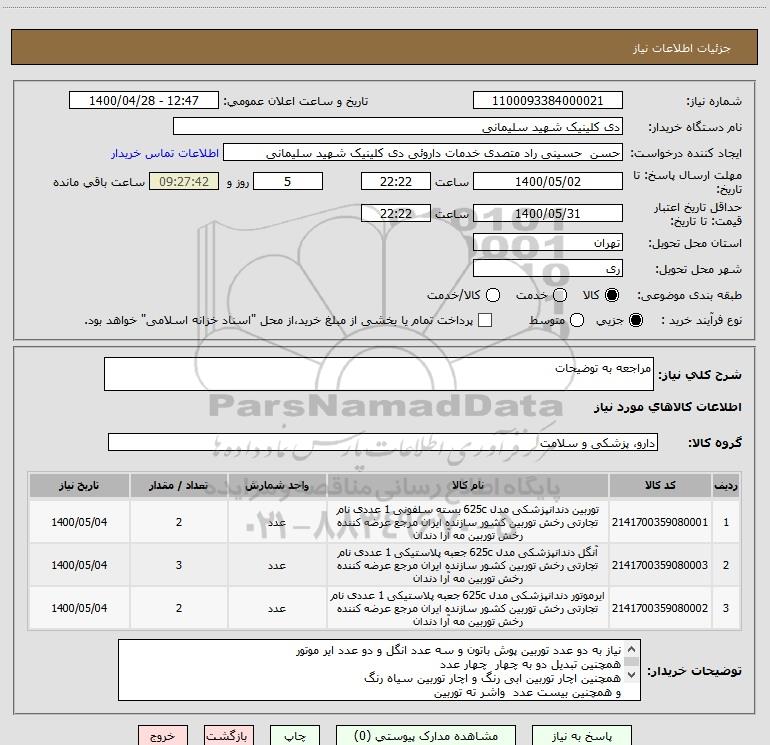Click the response deadline time 22:22 field
This screenshot has width=770, height=745.
396,181
